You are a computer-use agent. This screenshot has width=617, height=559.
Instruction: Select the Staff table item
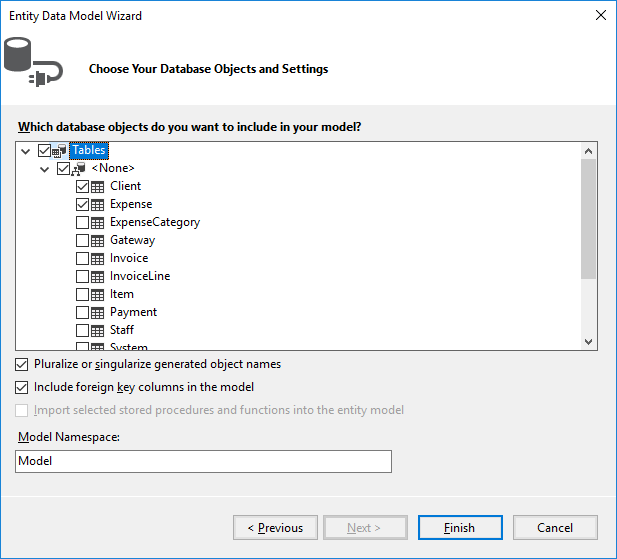[x=121, y=330]
